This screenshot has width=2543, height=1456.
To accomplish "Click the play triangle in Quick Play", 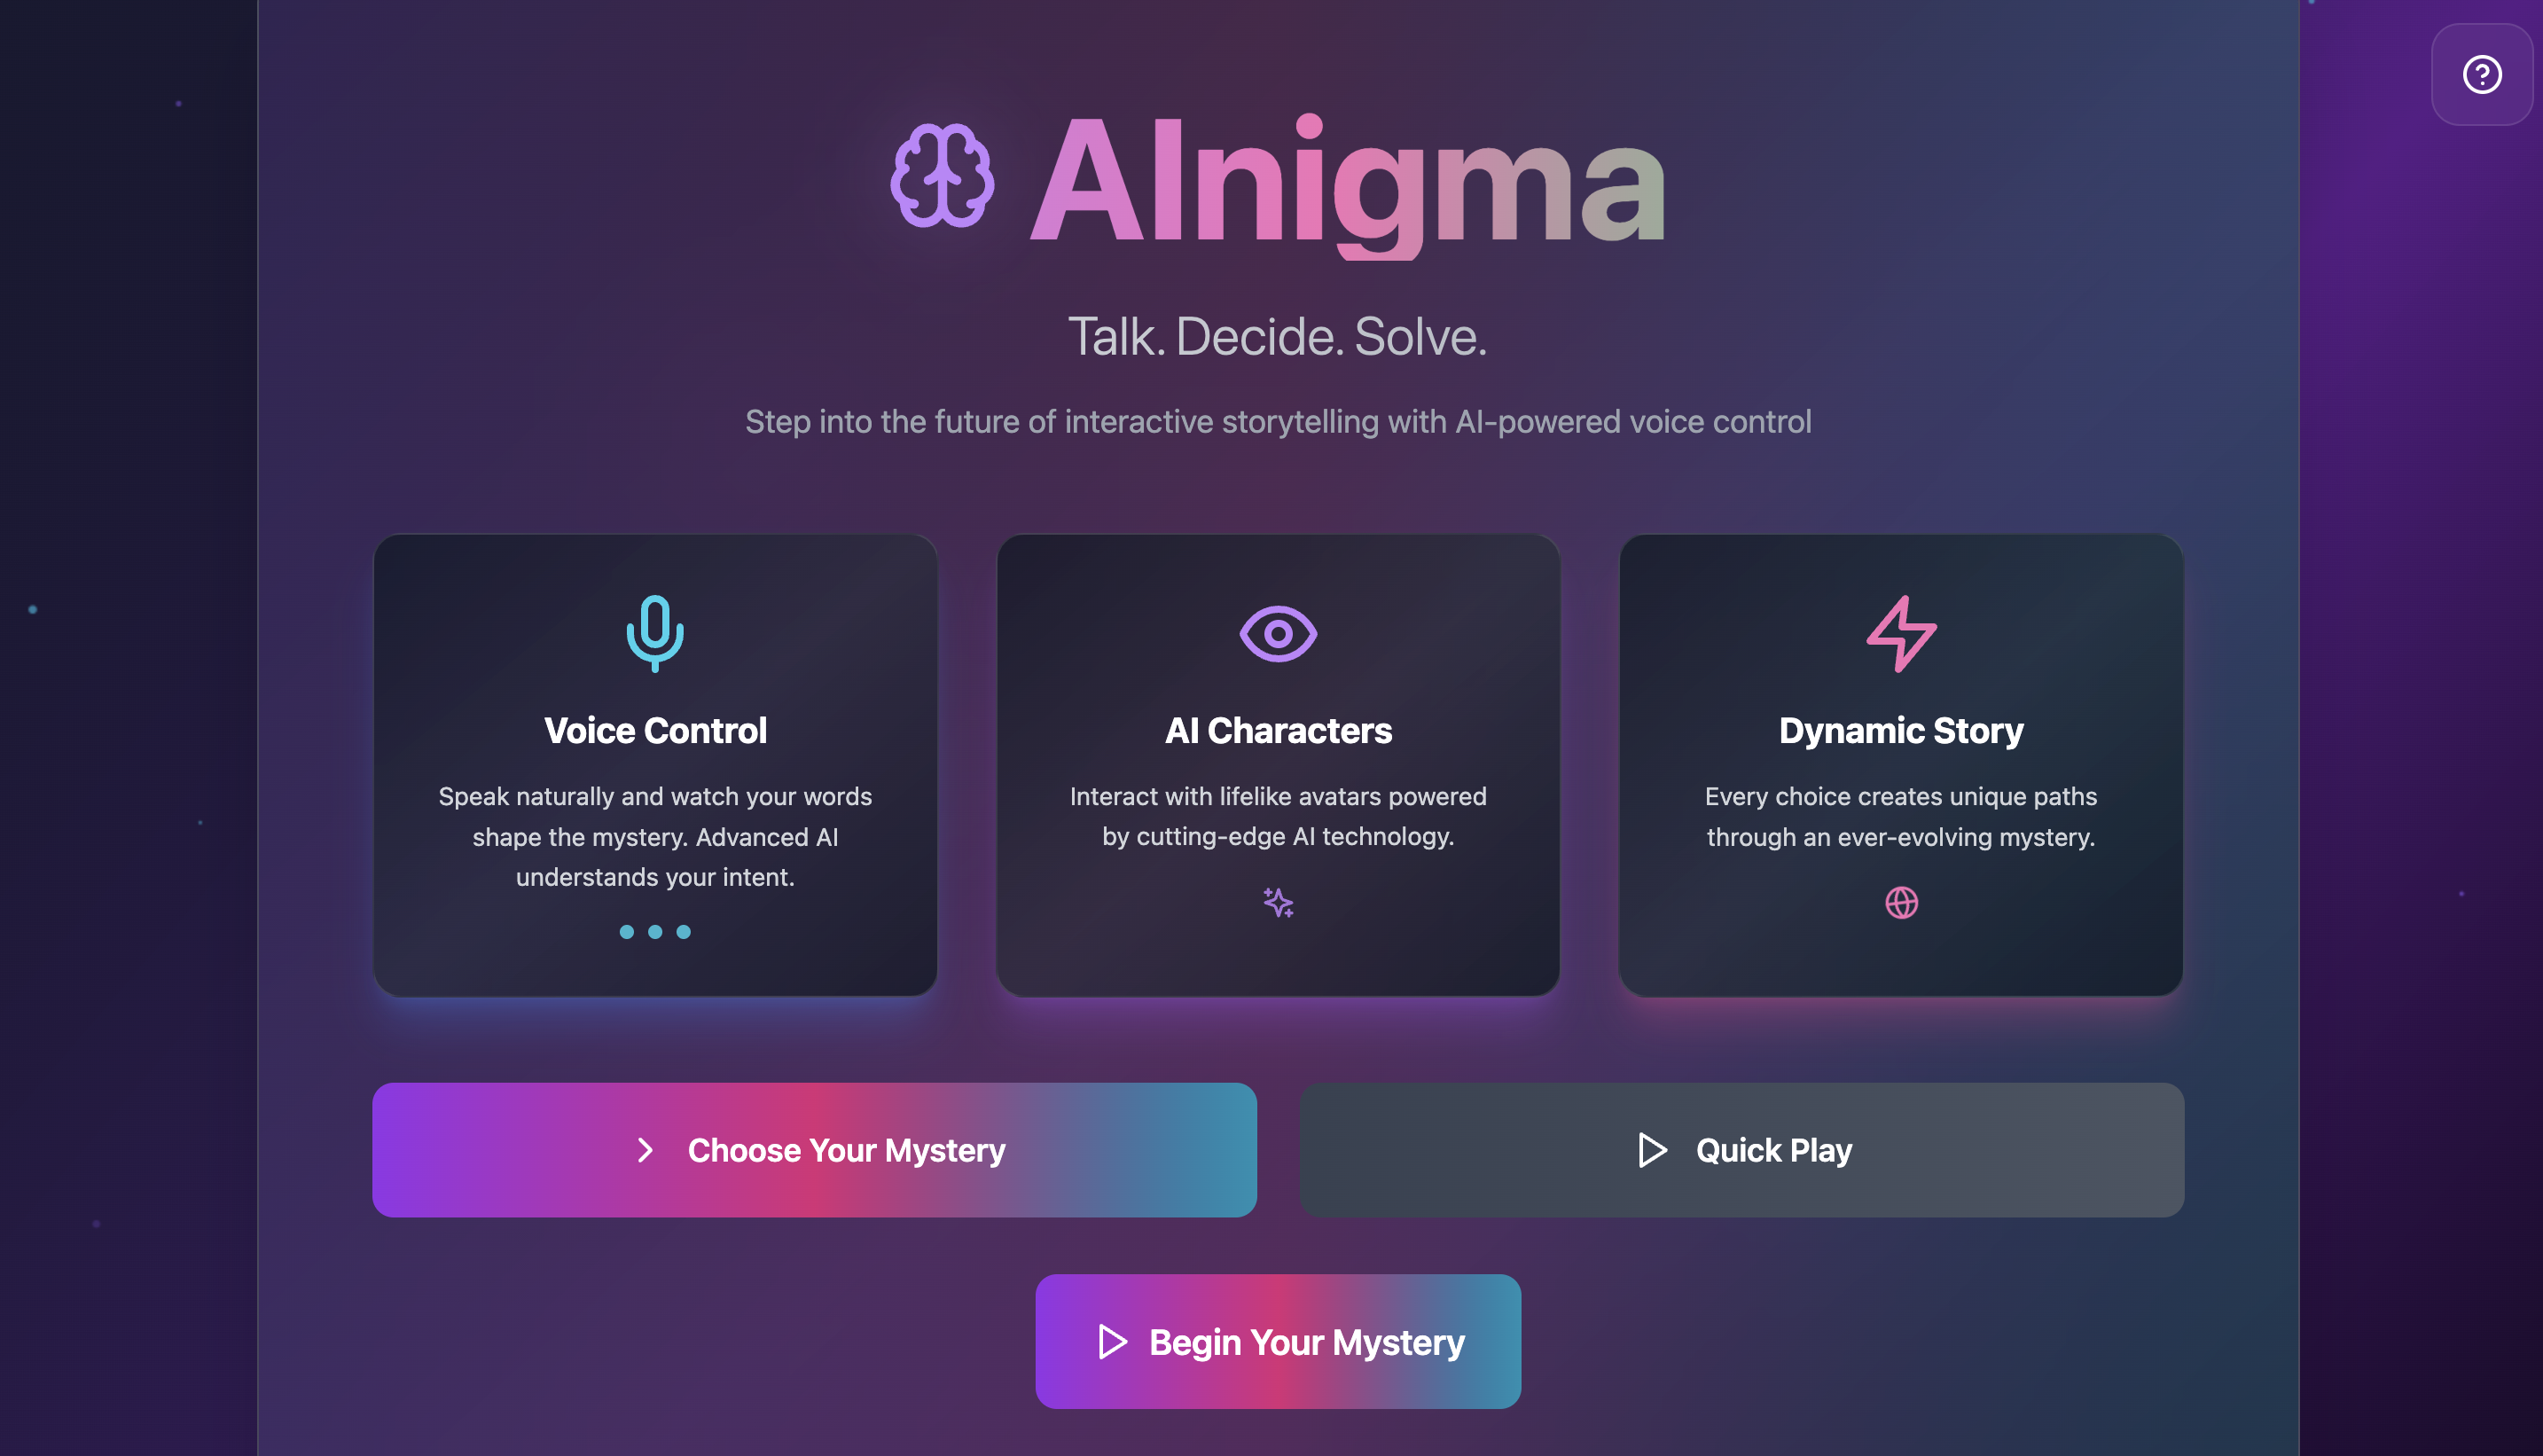I will click(x=1652, y=1150).
